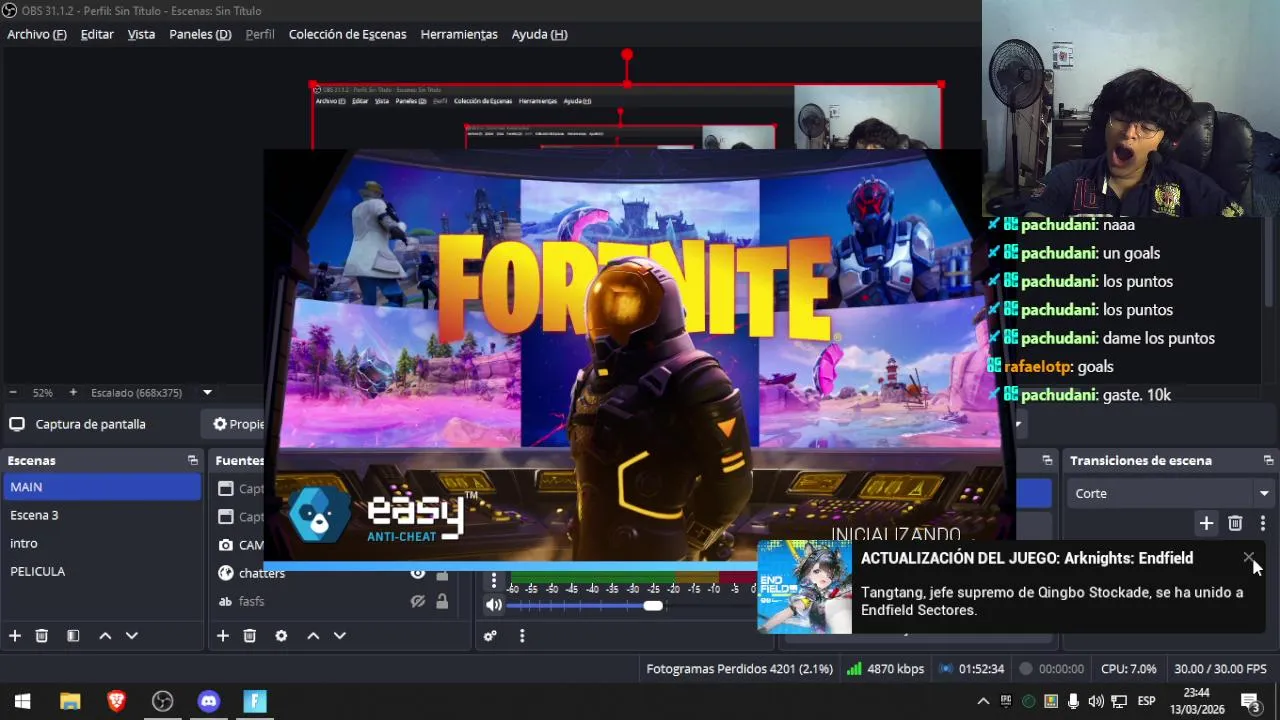This screenshot has height=720, width=1280.
Task: Remove selected source with Fuentes trash icon
Action: click(250, 636)
